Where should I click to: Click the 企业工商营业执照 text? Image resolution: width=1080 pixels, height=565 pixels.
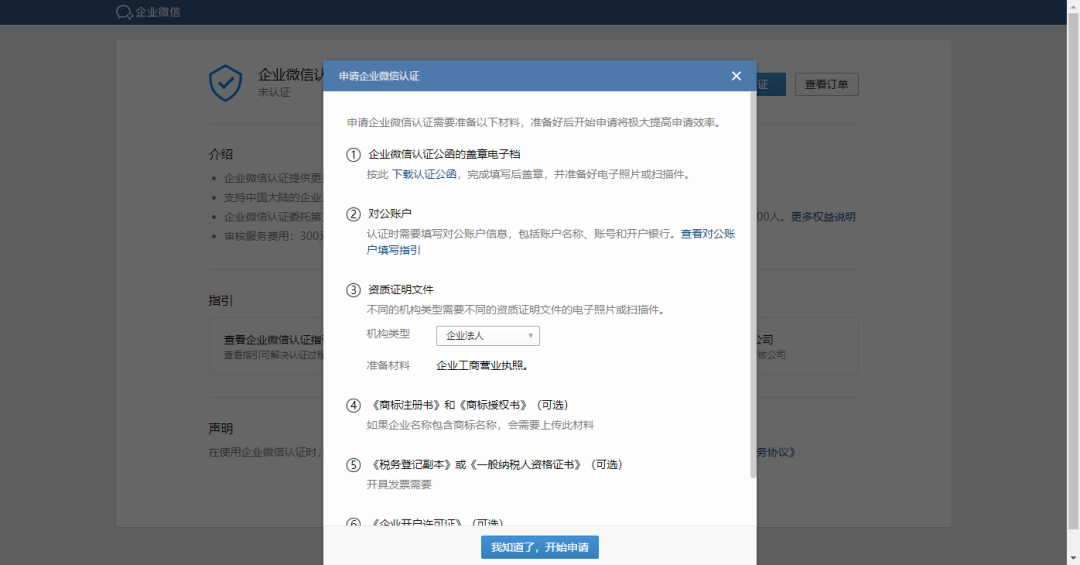point(482,365)
